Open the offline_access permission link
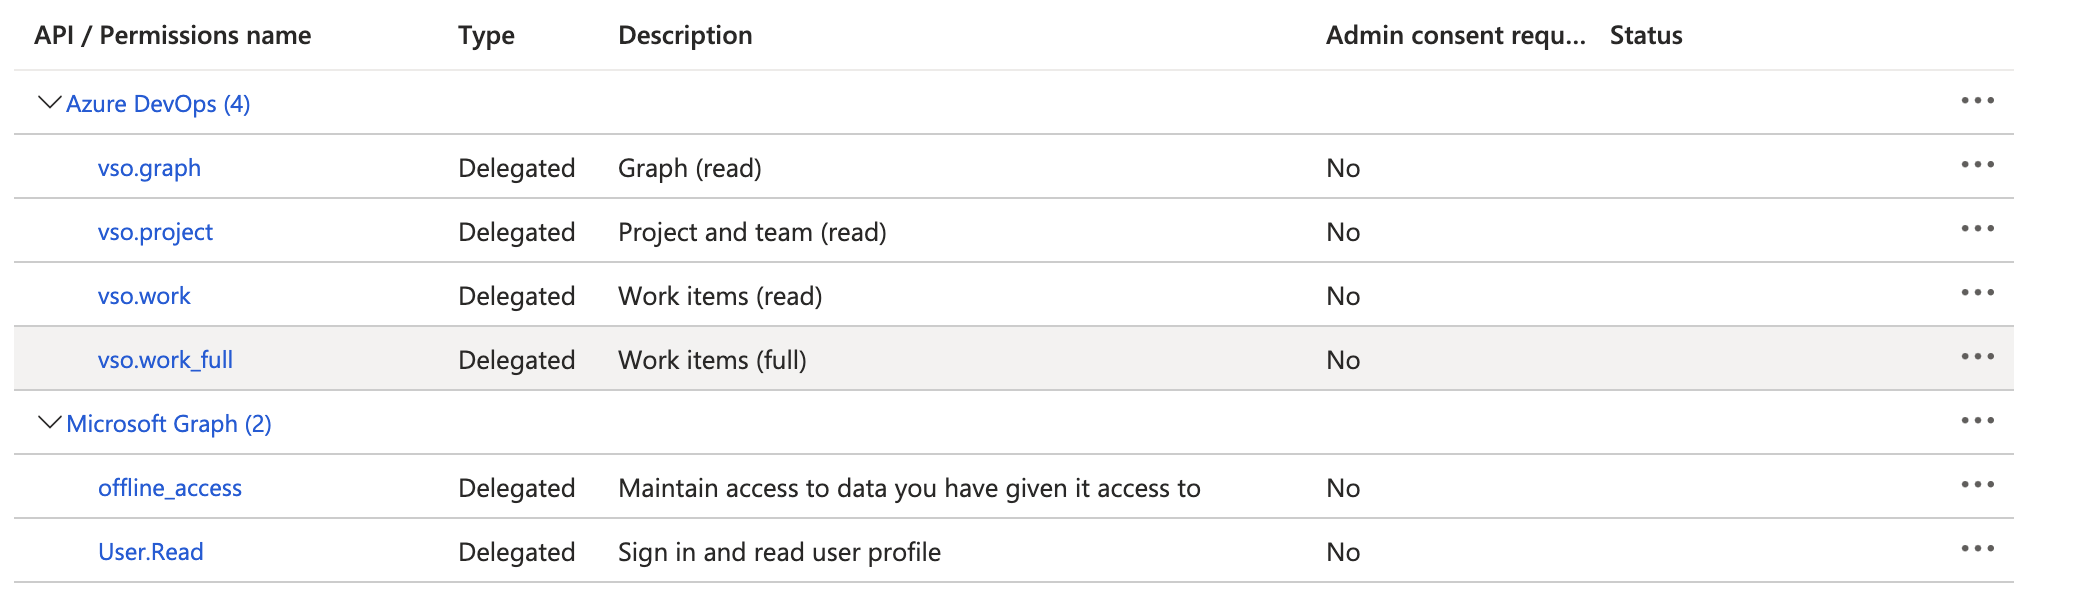Viewport: 2092px width, 616px height. (170, 488)
